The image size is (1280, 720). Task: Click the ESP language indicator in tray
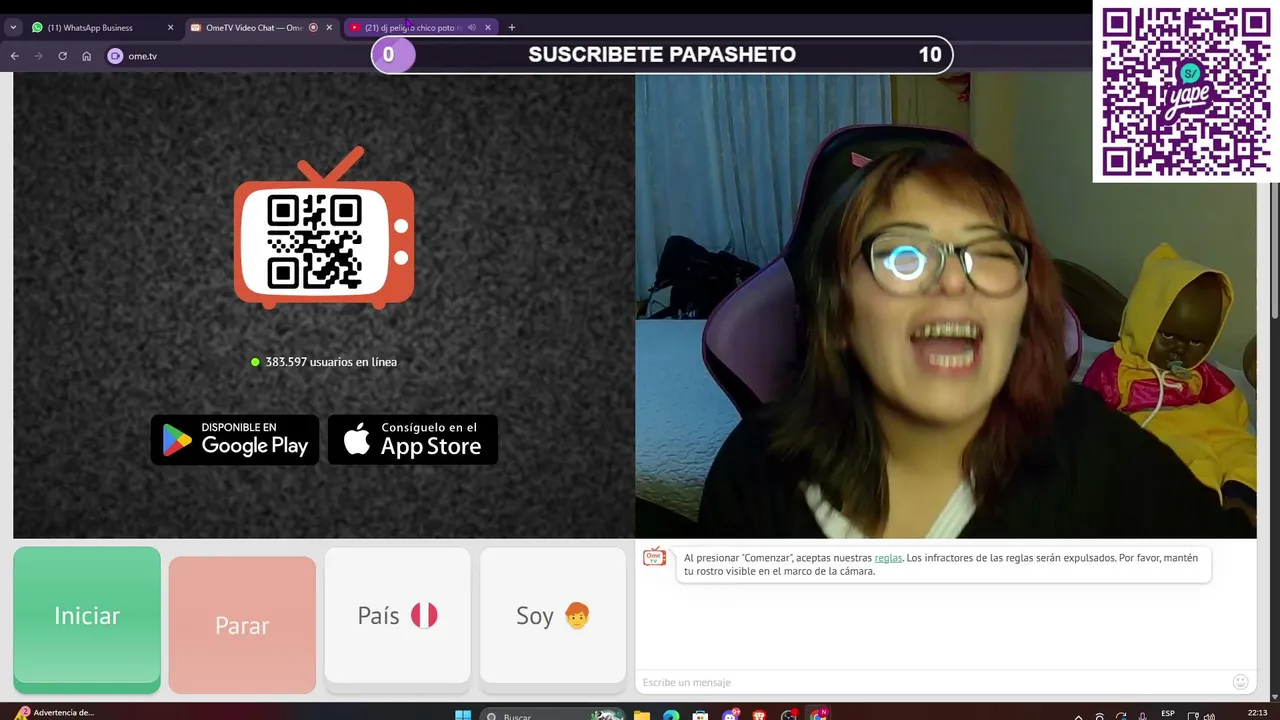[x=1168, y=714]
